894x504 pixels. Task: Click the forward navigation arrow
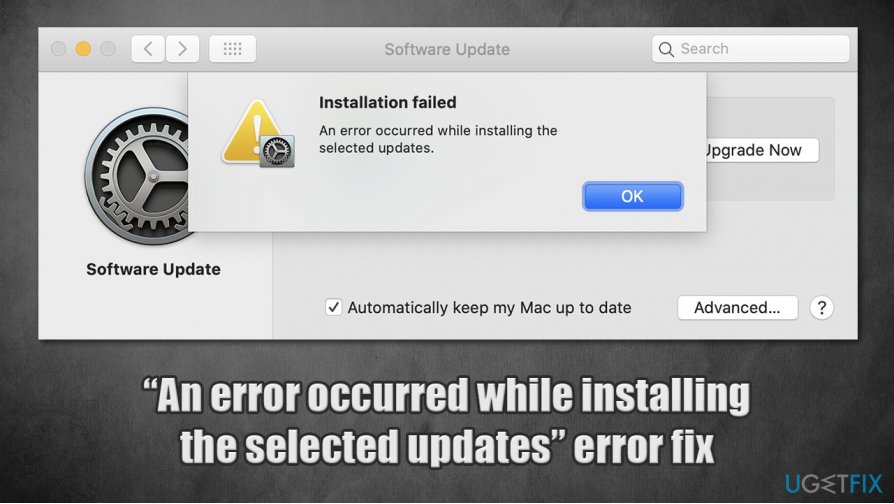(x=182, y=49)
